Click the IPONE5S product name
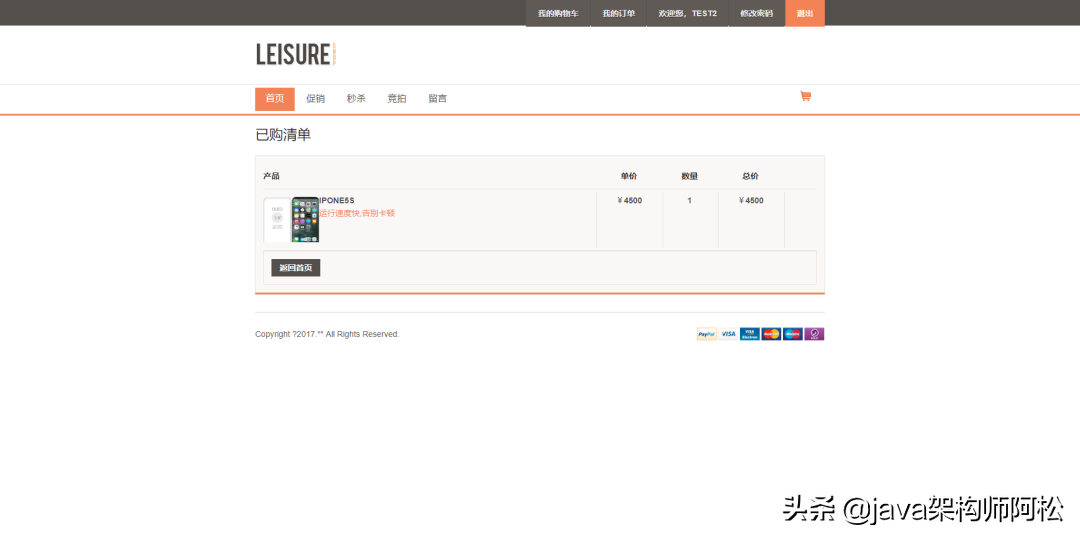 coord(337,201)
